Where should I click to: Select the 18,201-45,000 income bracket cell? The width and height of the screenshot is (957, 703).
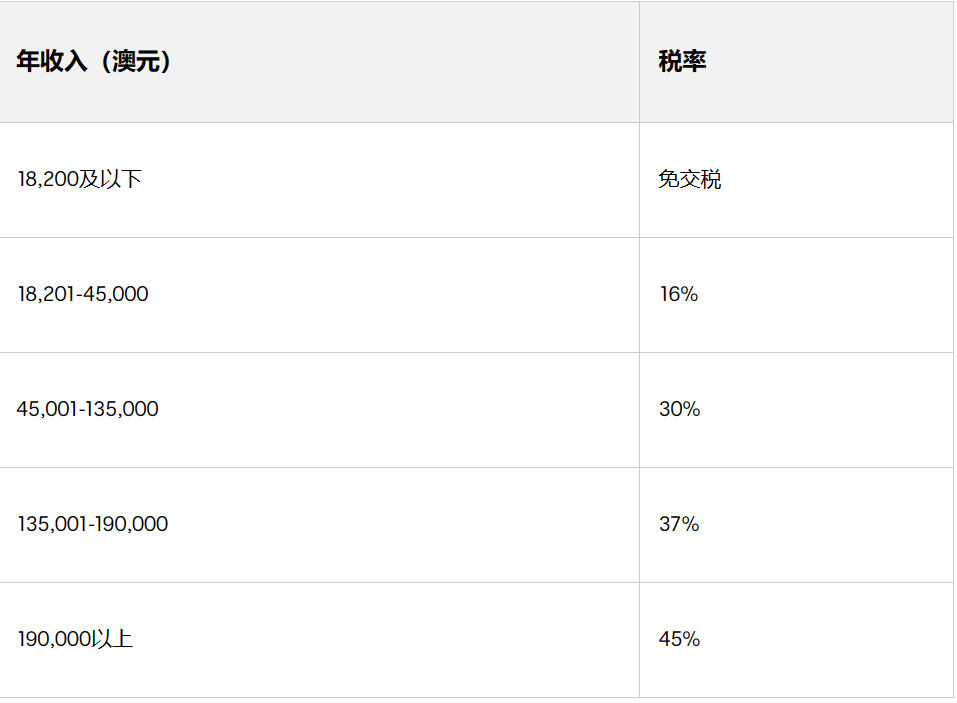83,295
